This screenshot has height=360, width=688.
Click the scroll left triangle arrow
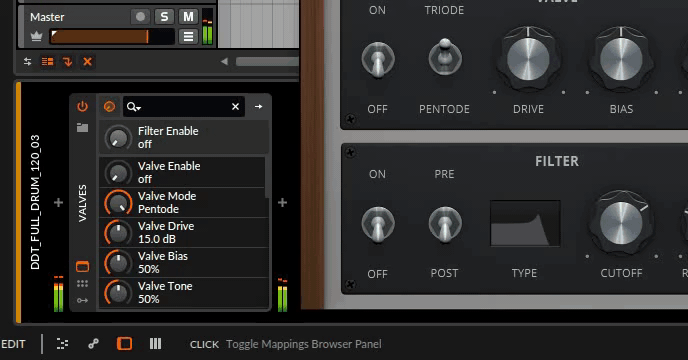(224, 61)
